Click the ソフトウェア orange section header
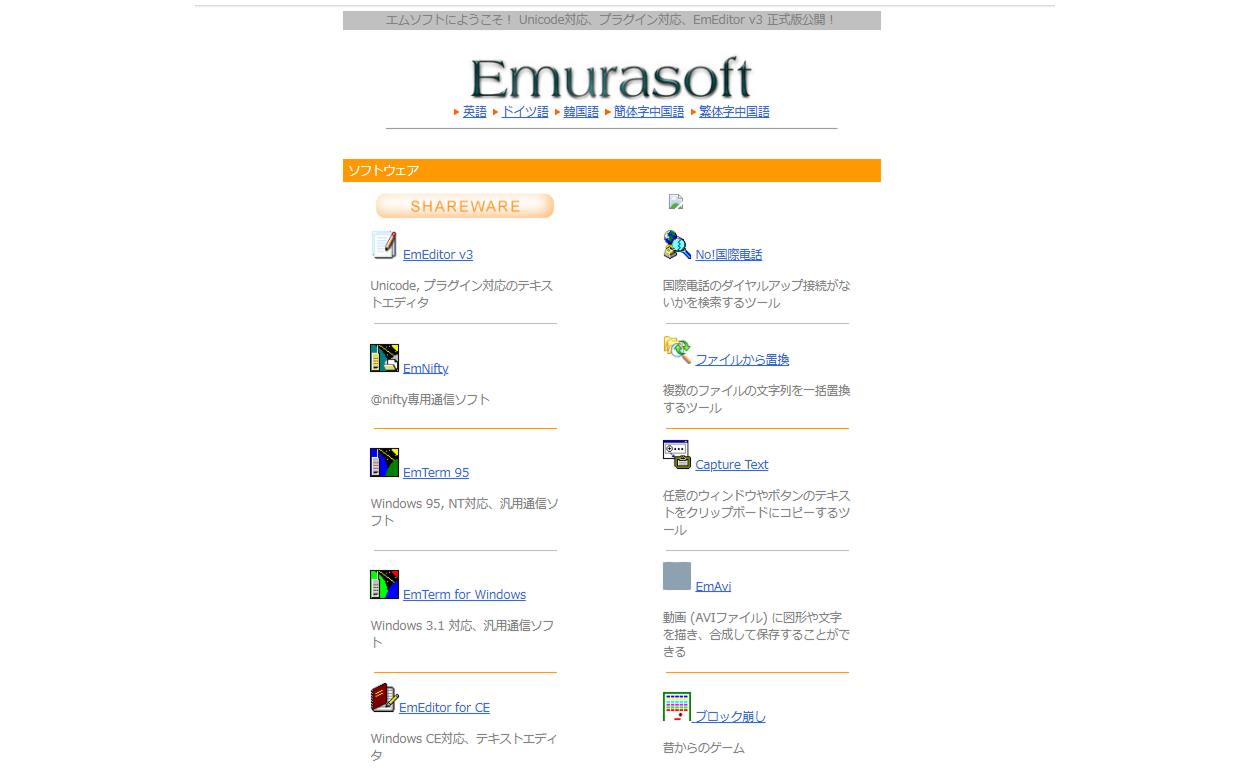 [612, 171]
